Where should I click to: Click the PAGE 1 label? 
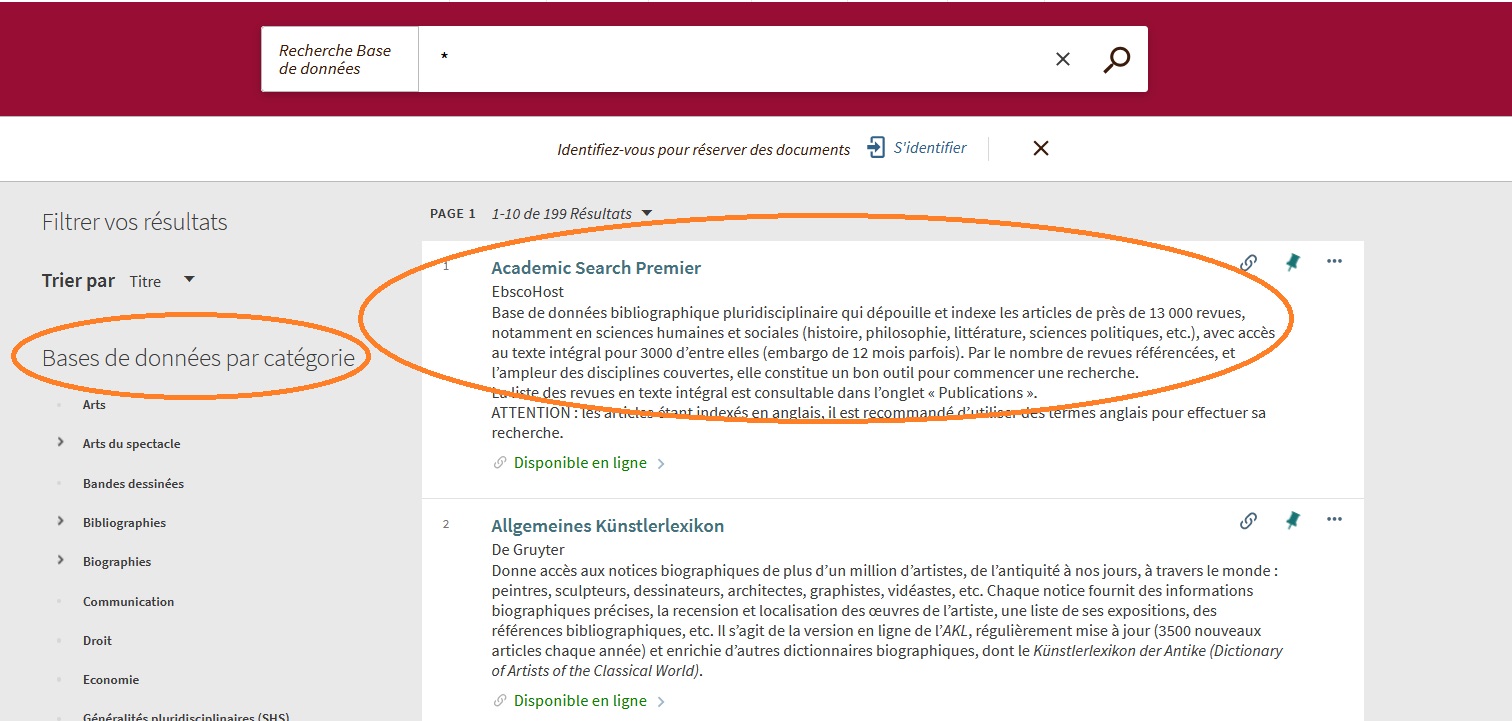tap(453, 213)
